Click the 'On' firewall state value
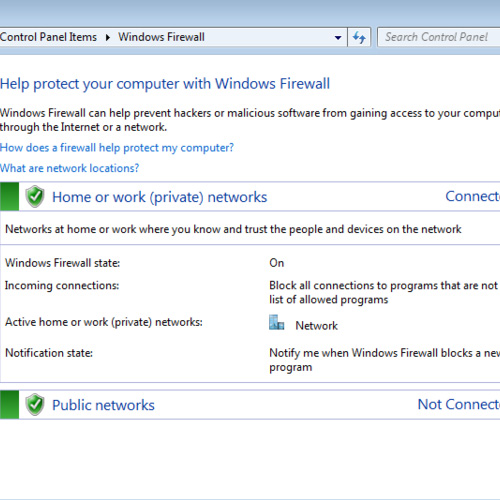The width and height of the screenshot is (500, 500). pyautogui.click(x=277, y=263)
